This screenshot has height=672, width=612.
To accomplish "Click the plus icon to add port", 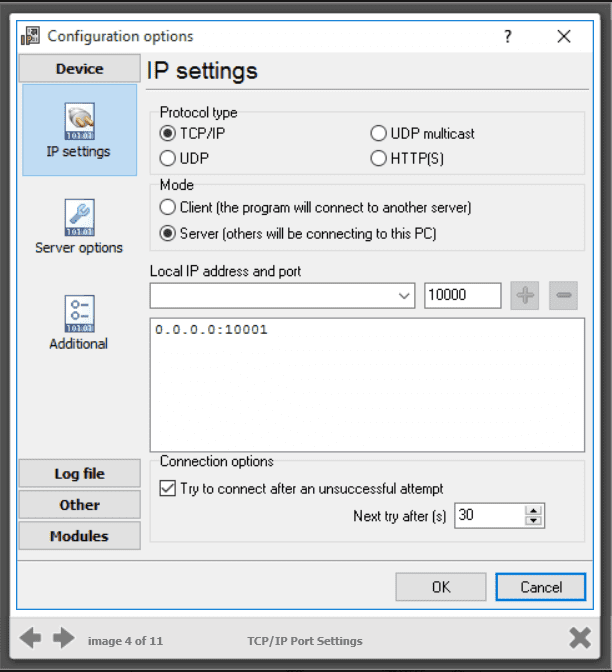I will point(525,295).
